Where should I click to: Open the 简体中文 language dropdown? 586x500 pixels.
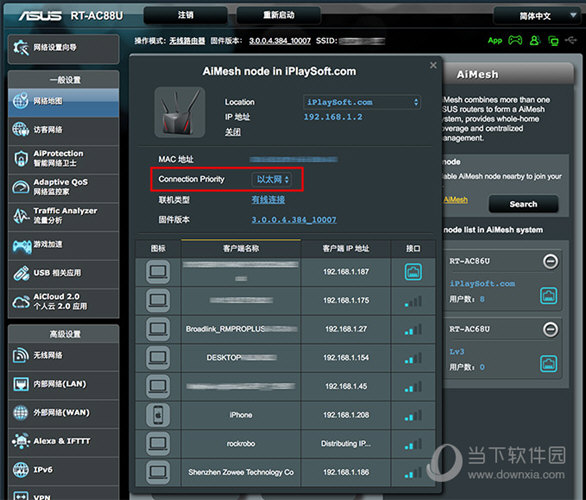(536, 16)
